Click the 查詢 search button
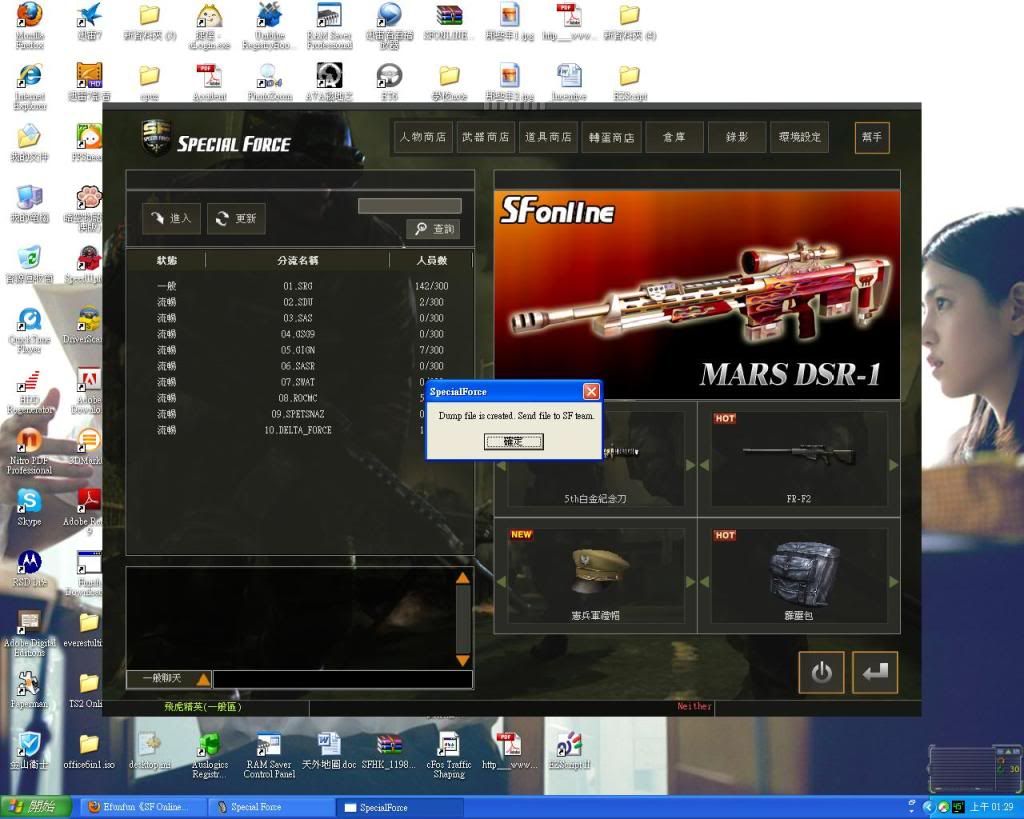The width and height of the screenshot is (1024, 819). (x=434, y=229)
